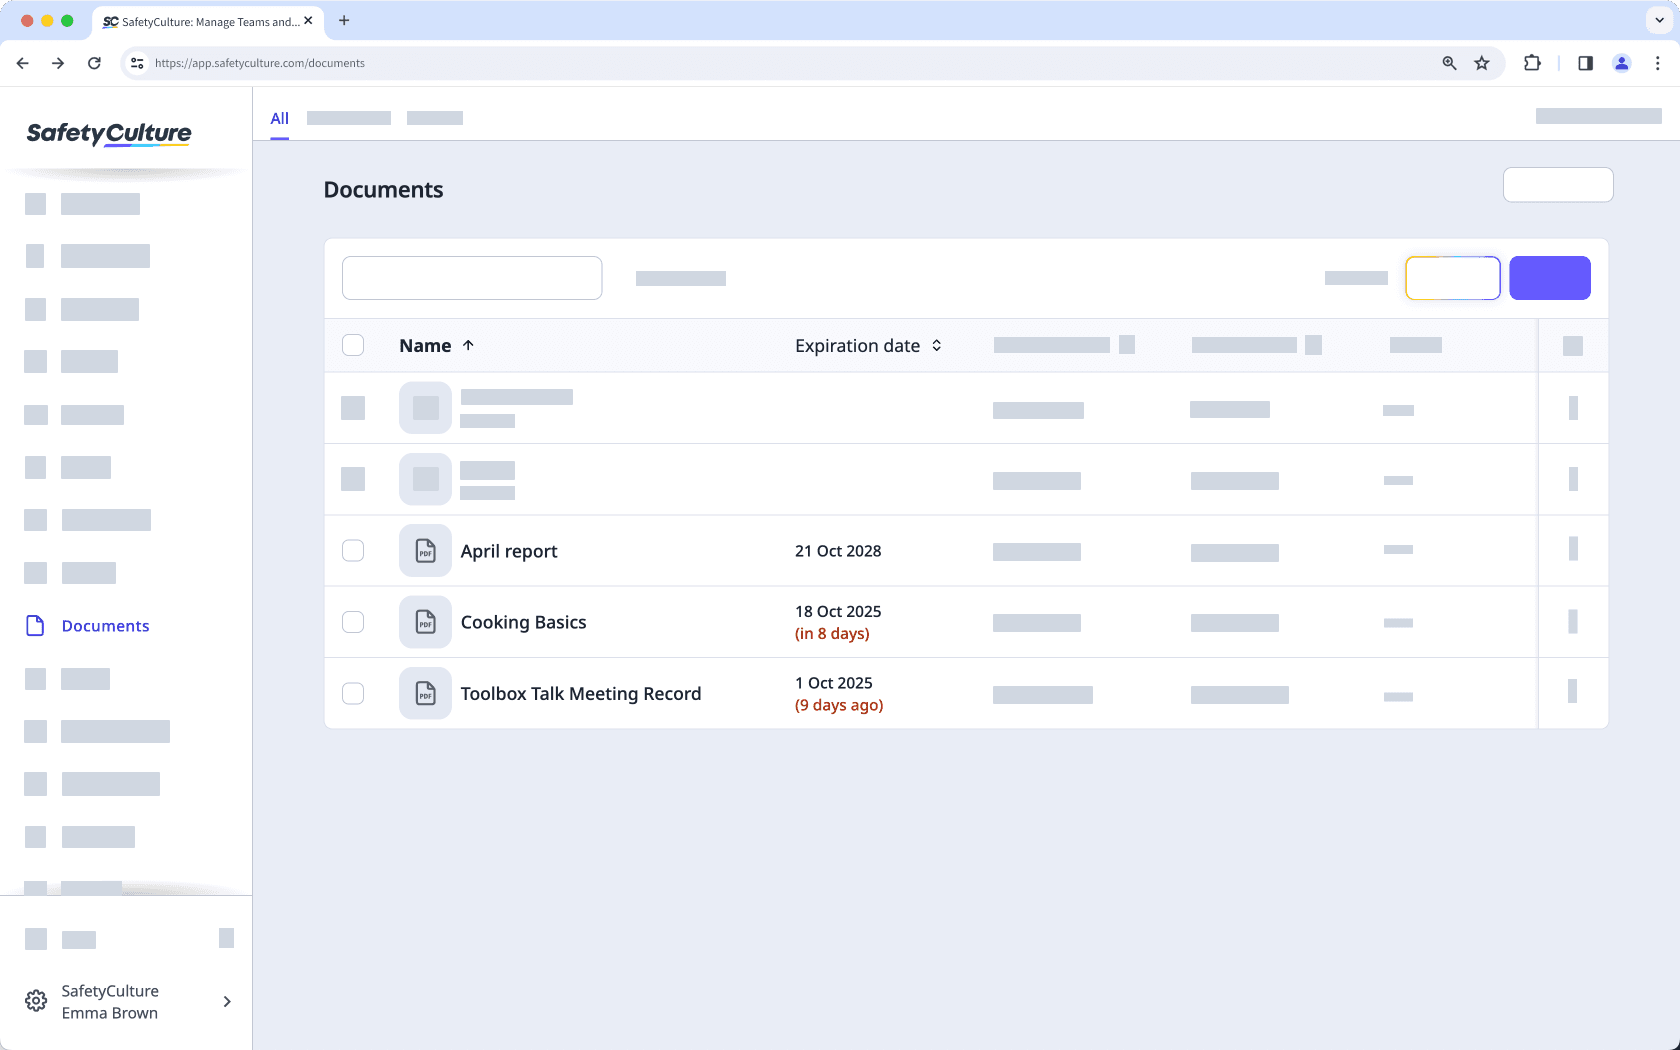Select the Cooking Basics row checkbox
The height and width of the screenshot is (1050, 1680).
[353, 622]
